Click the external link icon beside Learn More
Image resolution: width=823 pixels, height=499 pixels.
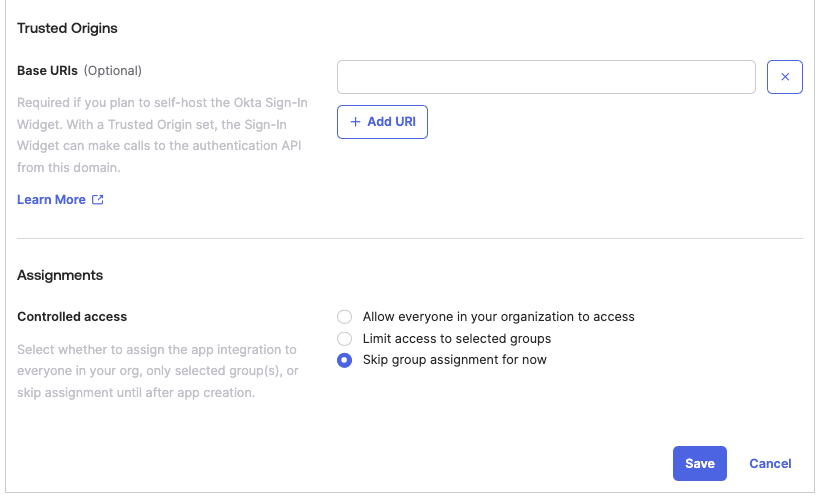[x=98, y=200]
